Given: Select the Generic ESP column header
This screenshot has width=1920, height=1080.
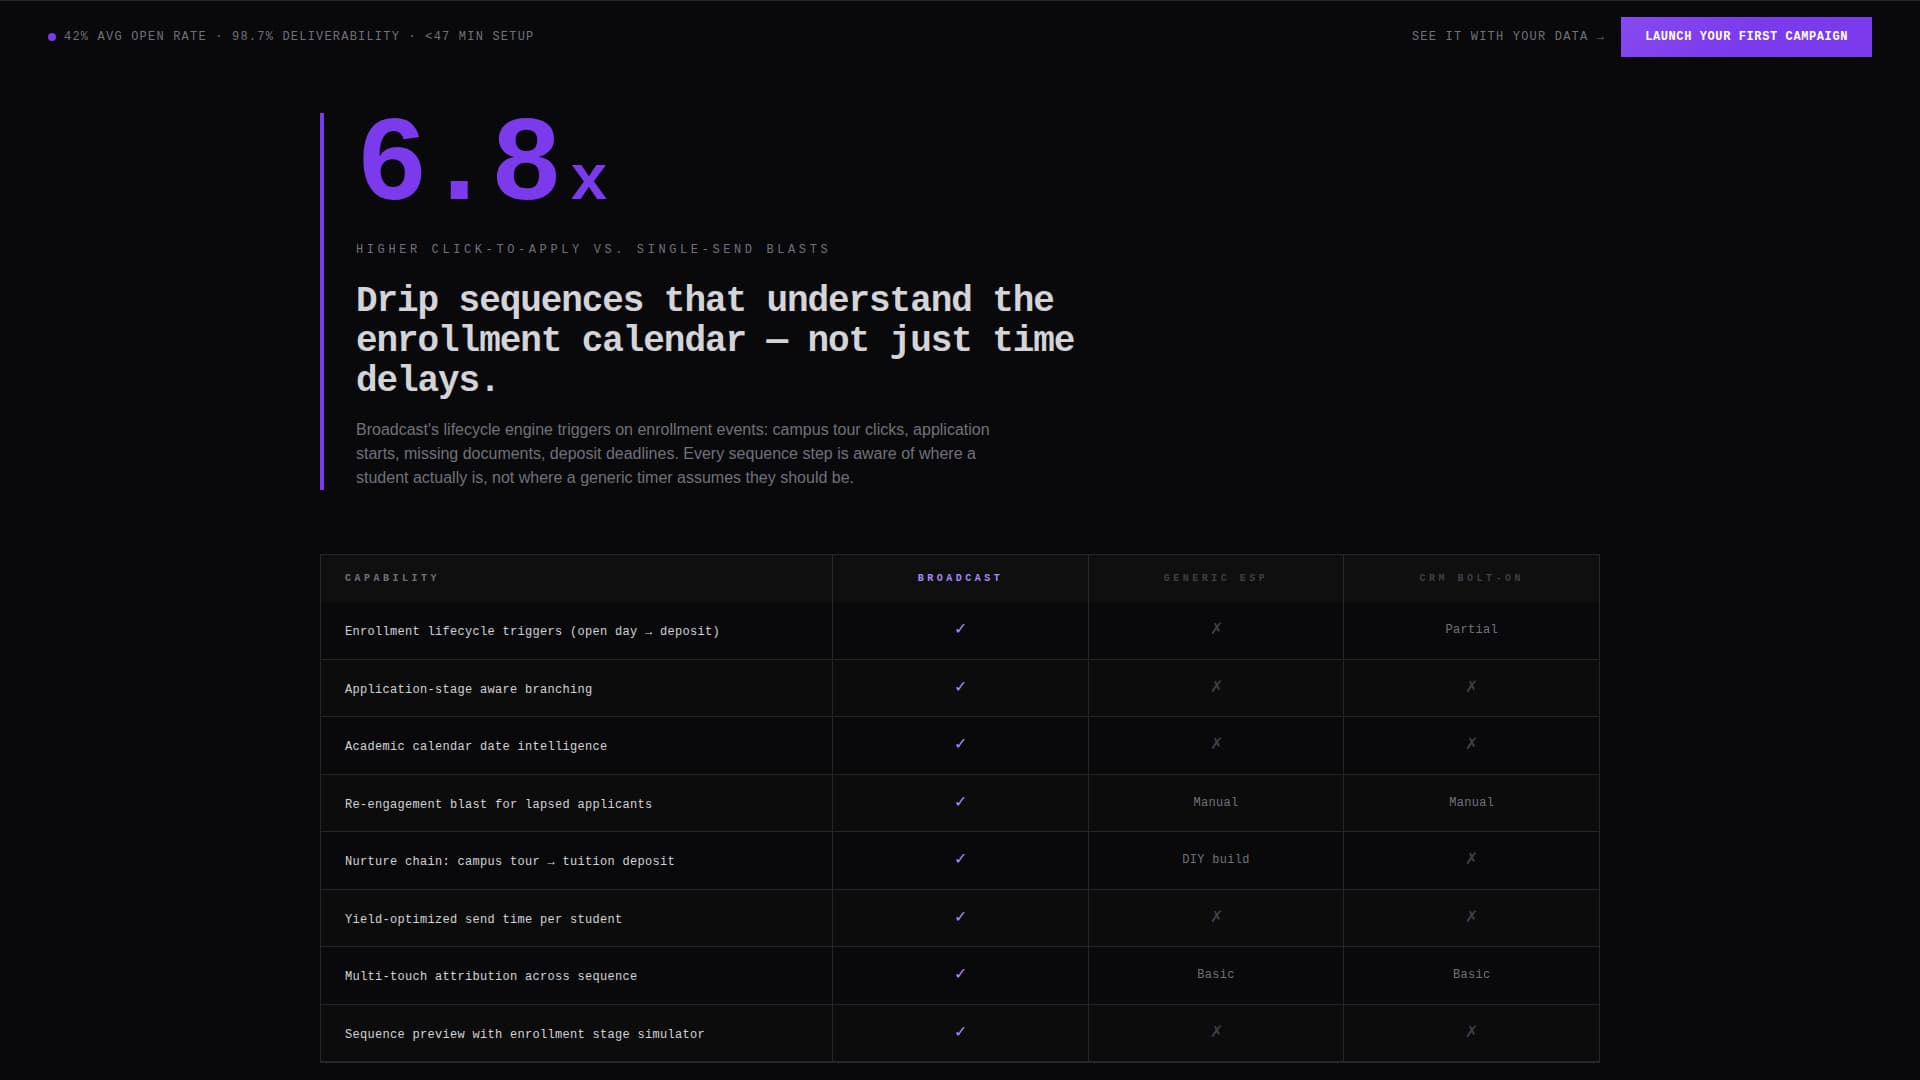Looking at the screenshot, I should click(x=1215, y=578).
